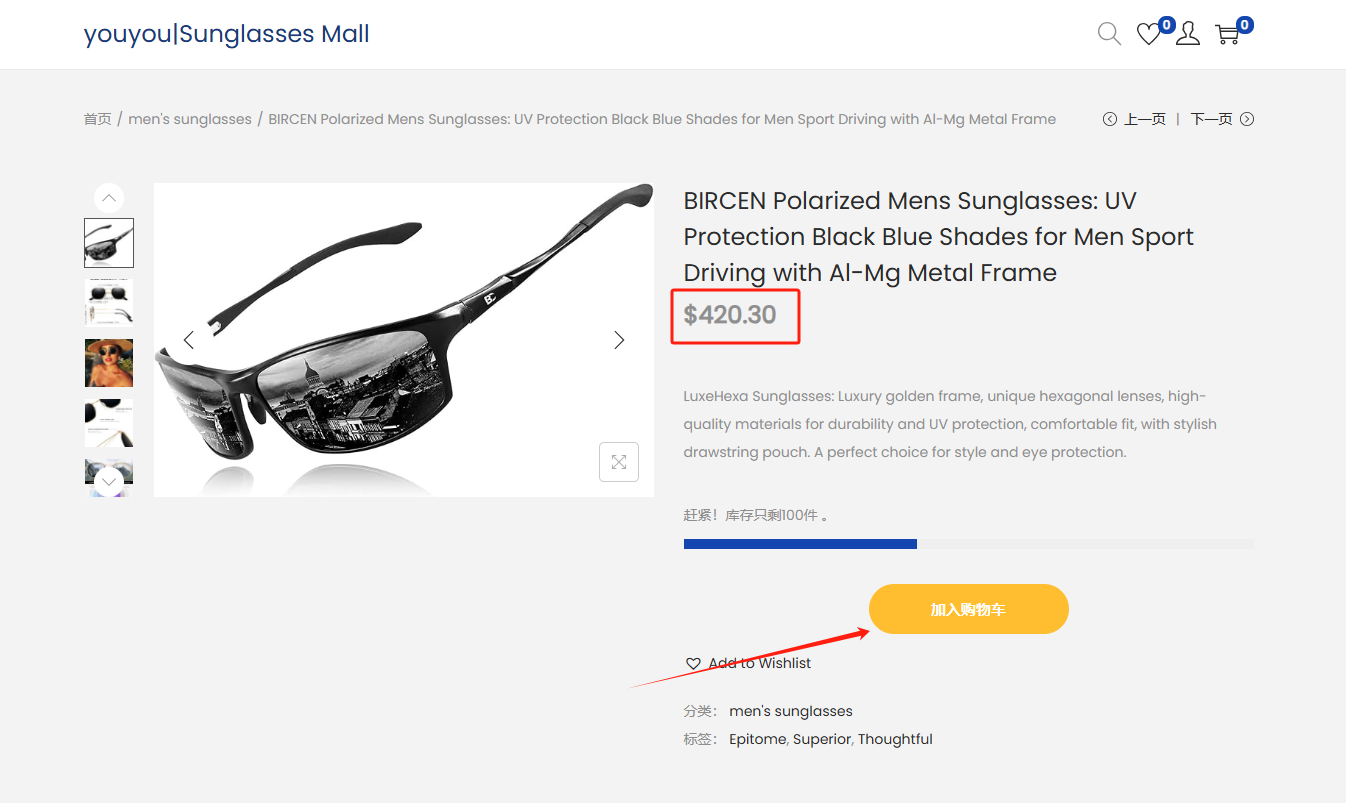Open the search magnifier icon

pyautogui.click(x=1109, y=34)
